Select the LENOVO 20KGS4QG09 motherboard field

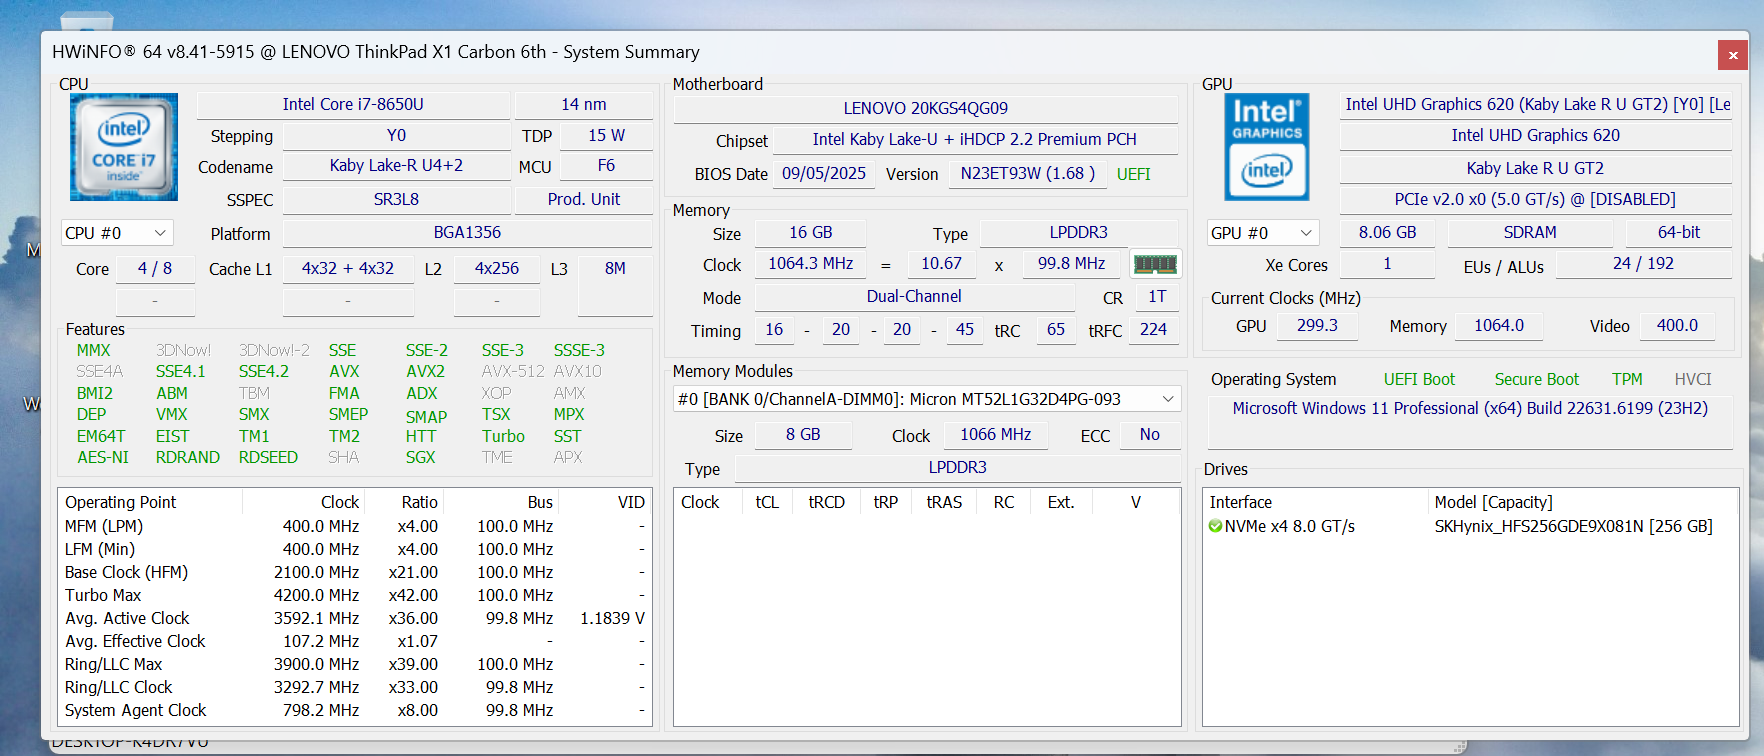(926, 108)
